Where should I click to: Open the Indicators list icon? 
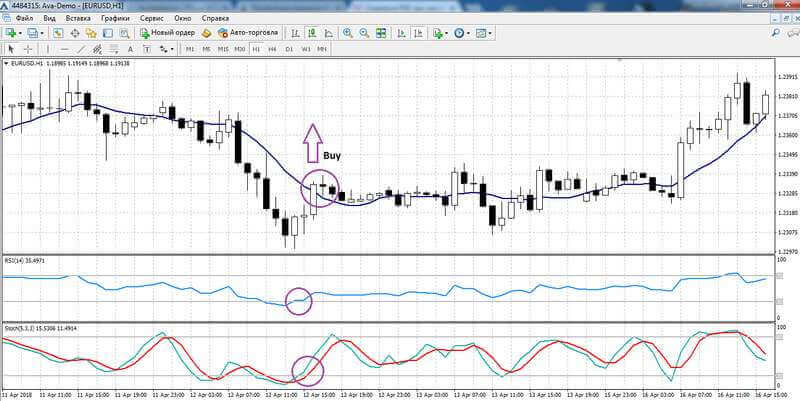437,33
